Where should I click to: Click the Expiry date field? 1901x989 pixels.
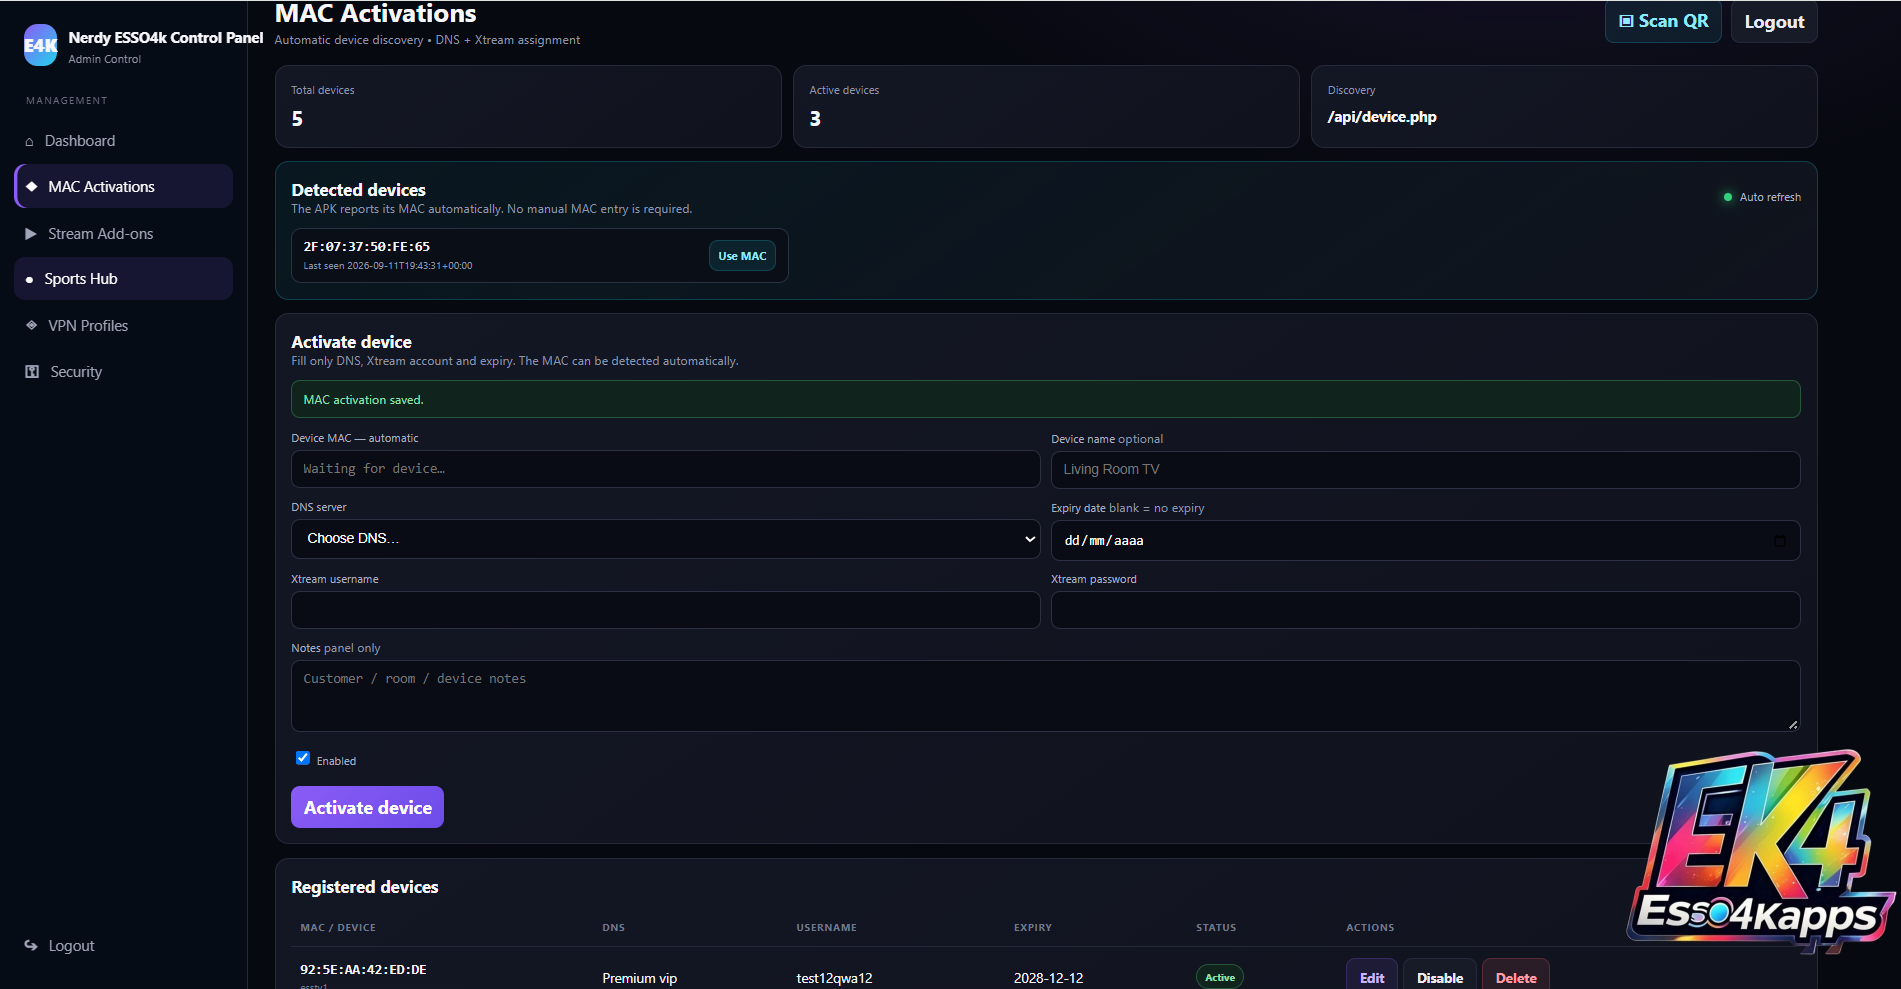pos(1425,540)
